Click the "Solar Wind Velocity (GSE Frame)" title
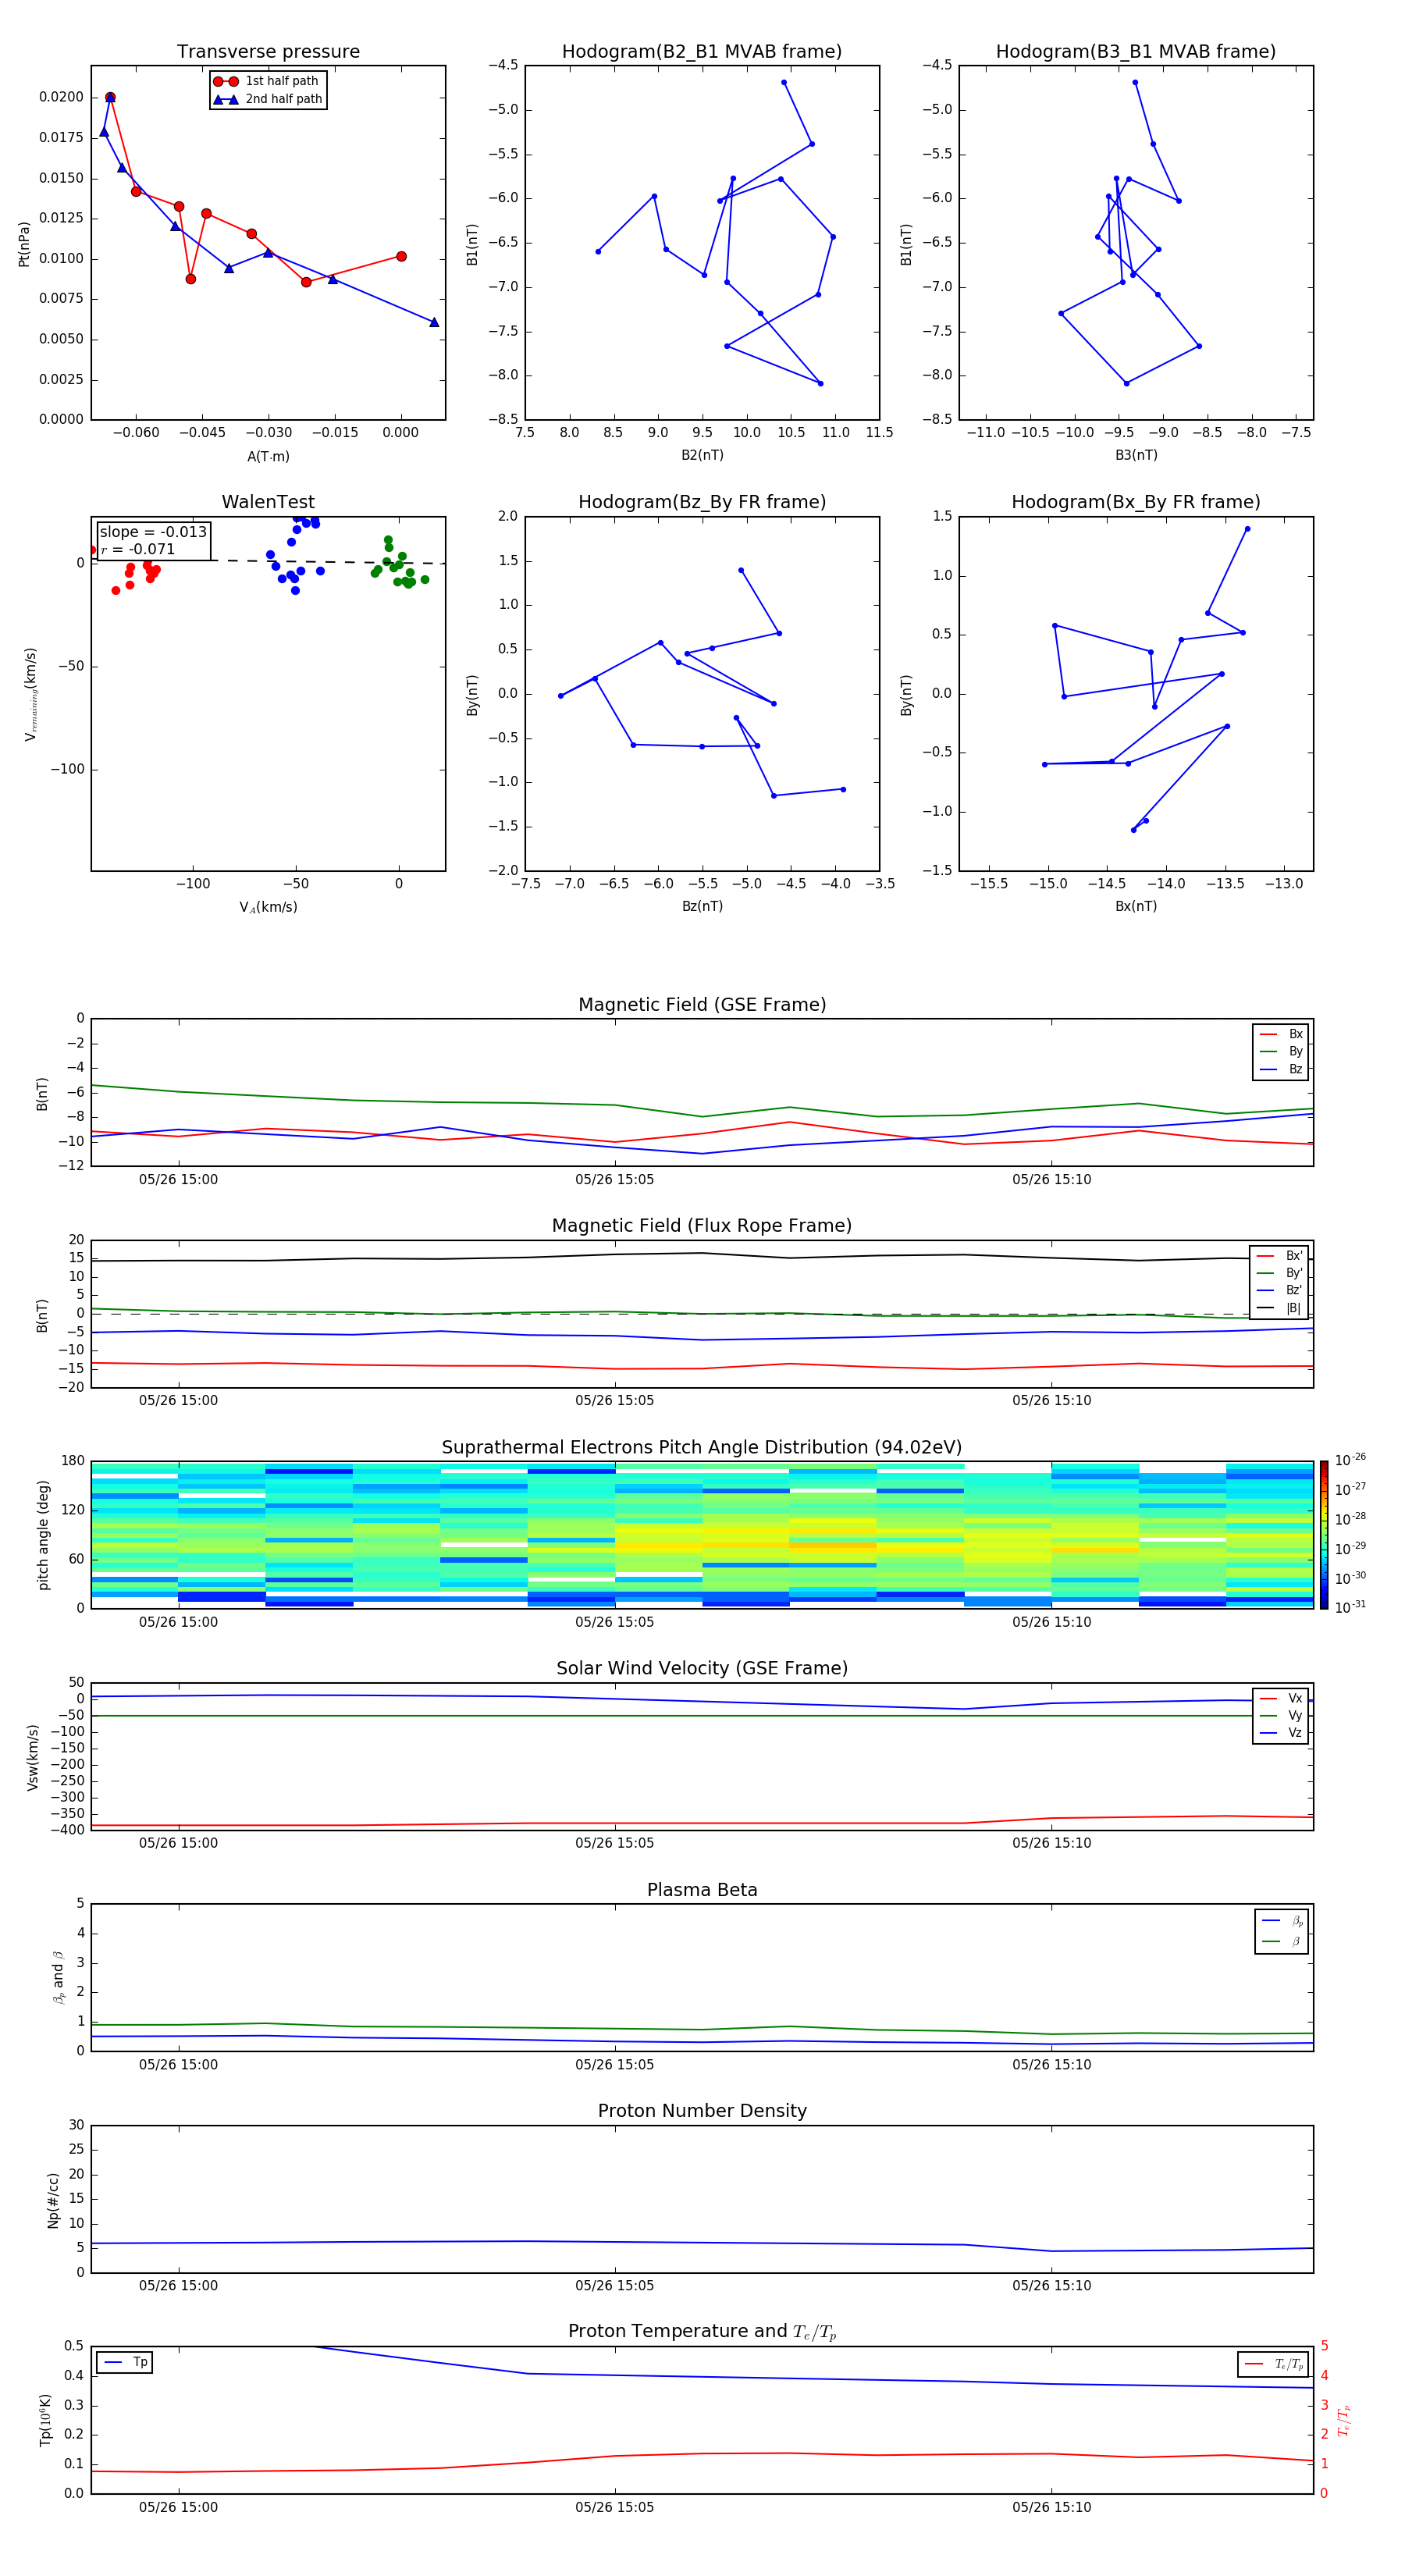Image resolution: width=1405 pixels, height=2576 pixels. pos(702,1669)
